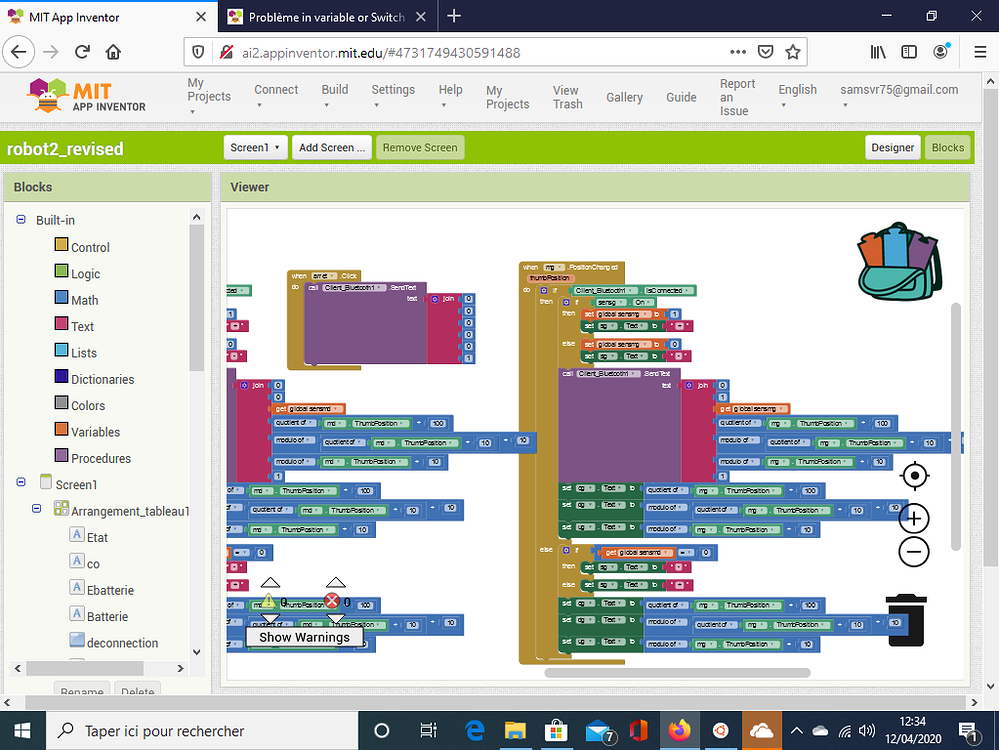Collapse the Built-in blocks category
This screenshot has width=999, height=750.
(20, 220)
